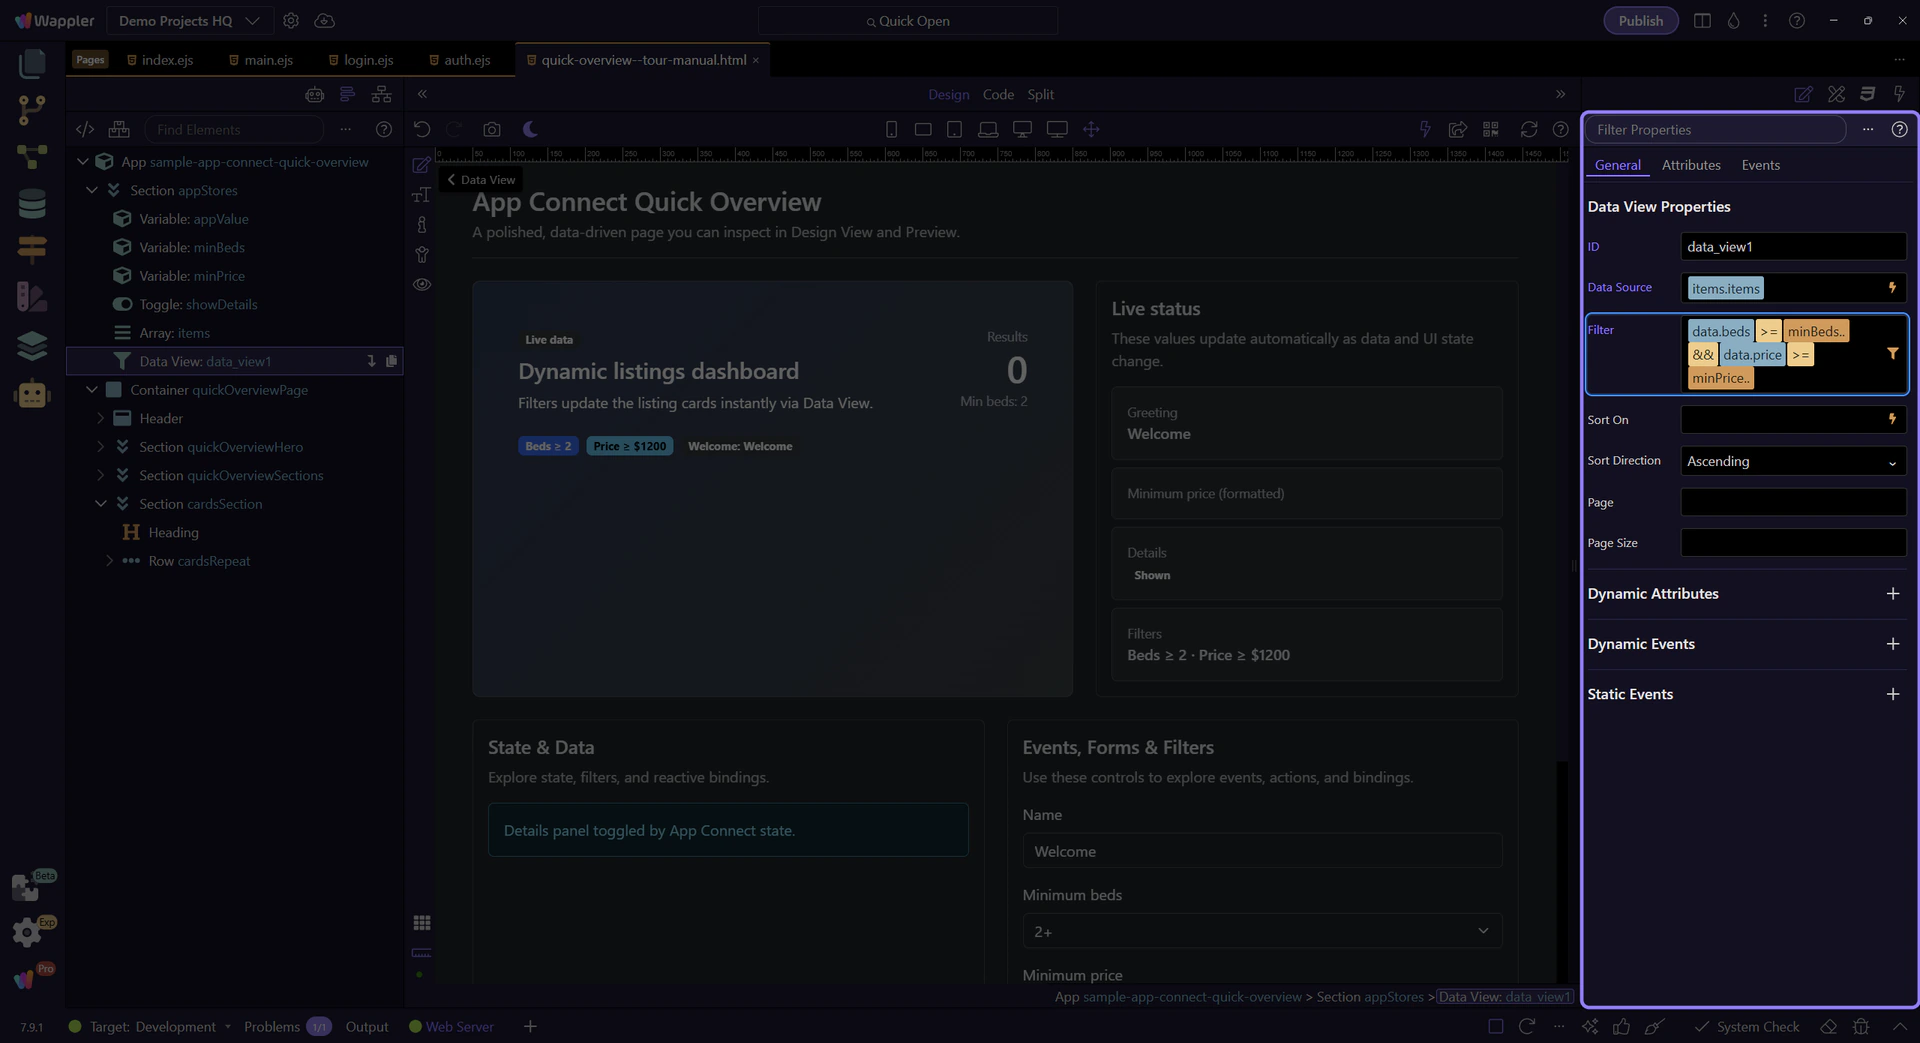Click the undo icon in design toolbar
This screenshot has width=1920, height=1043.
422,129
